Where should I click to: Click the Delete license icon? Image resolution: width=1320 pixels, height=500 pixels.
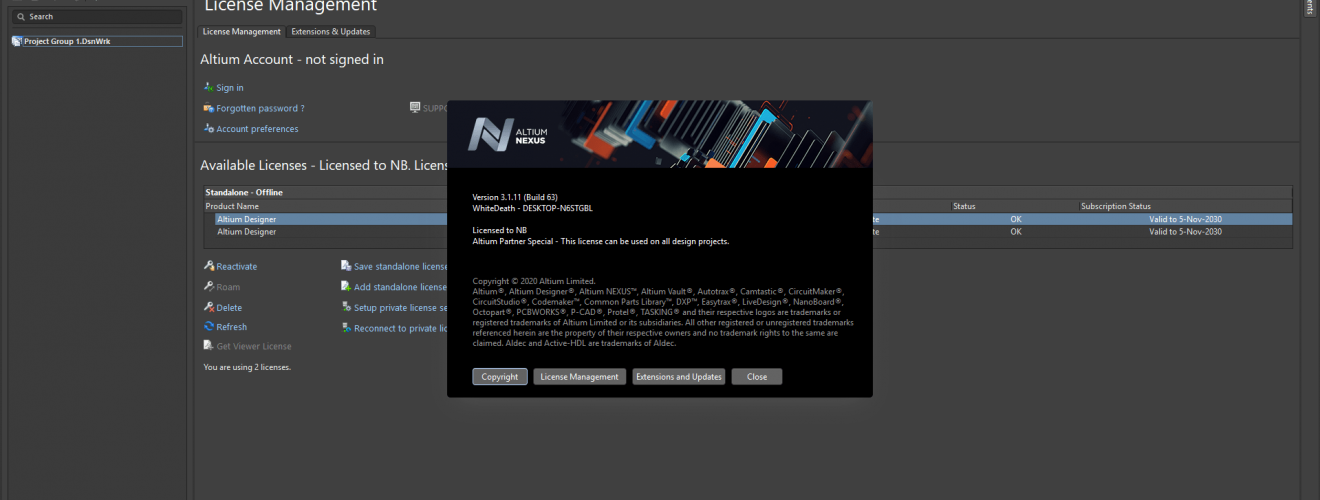tap(208, 307)
